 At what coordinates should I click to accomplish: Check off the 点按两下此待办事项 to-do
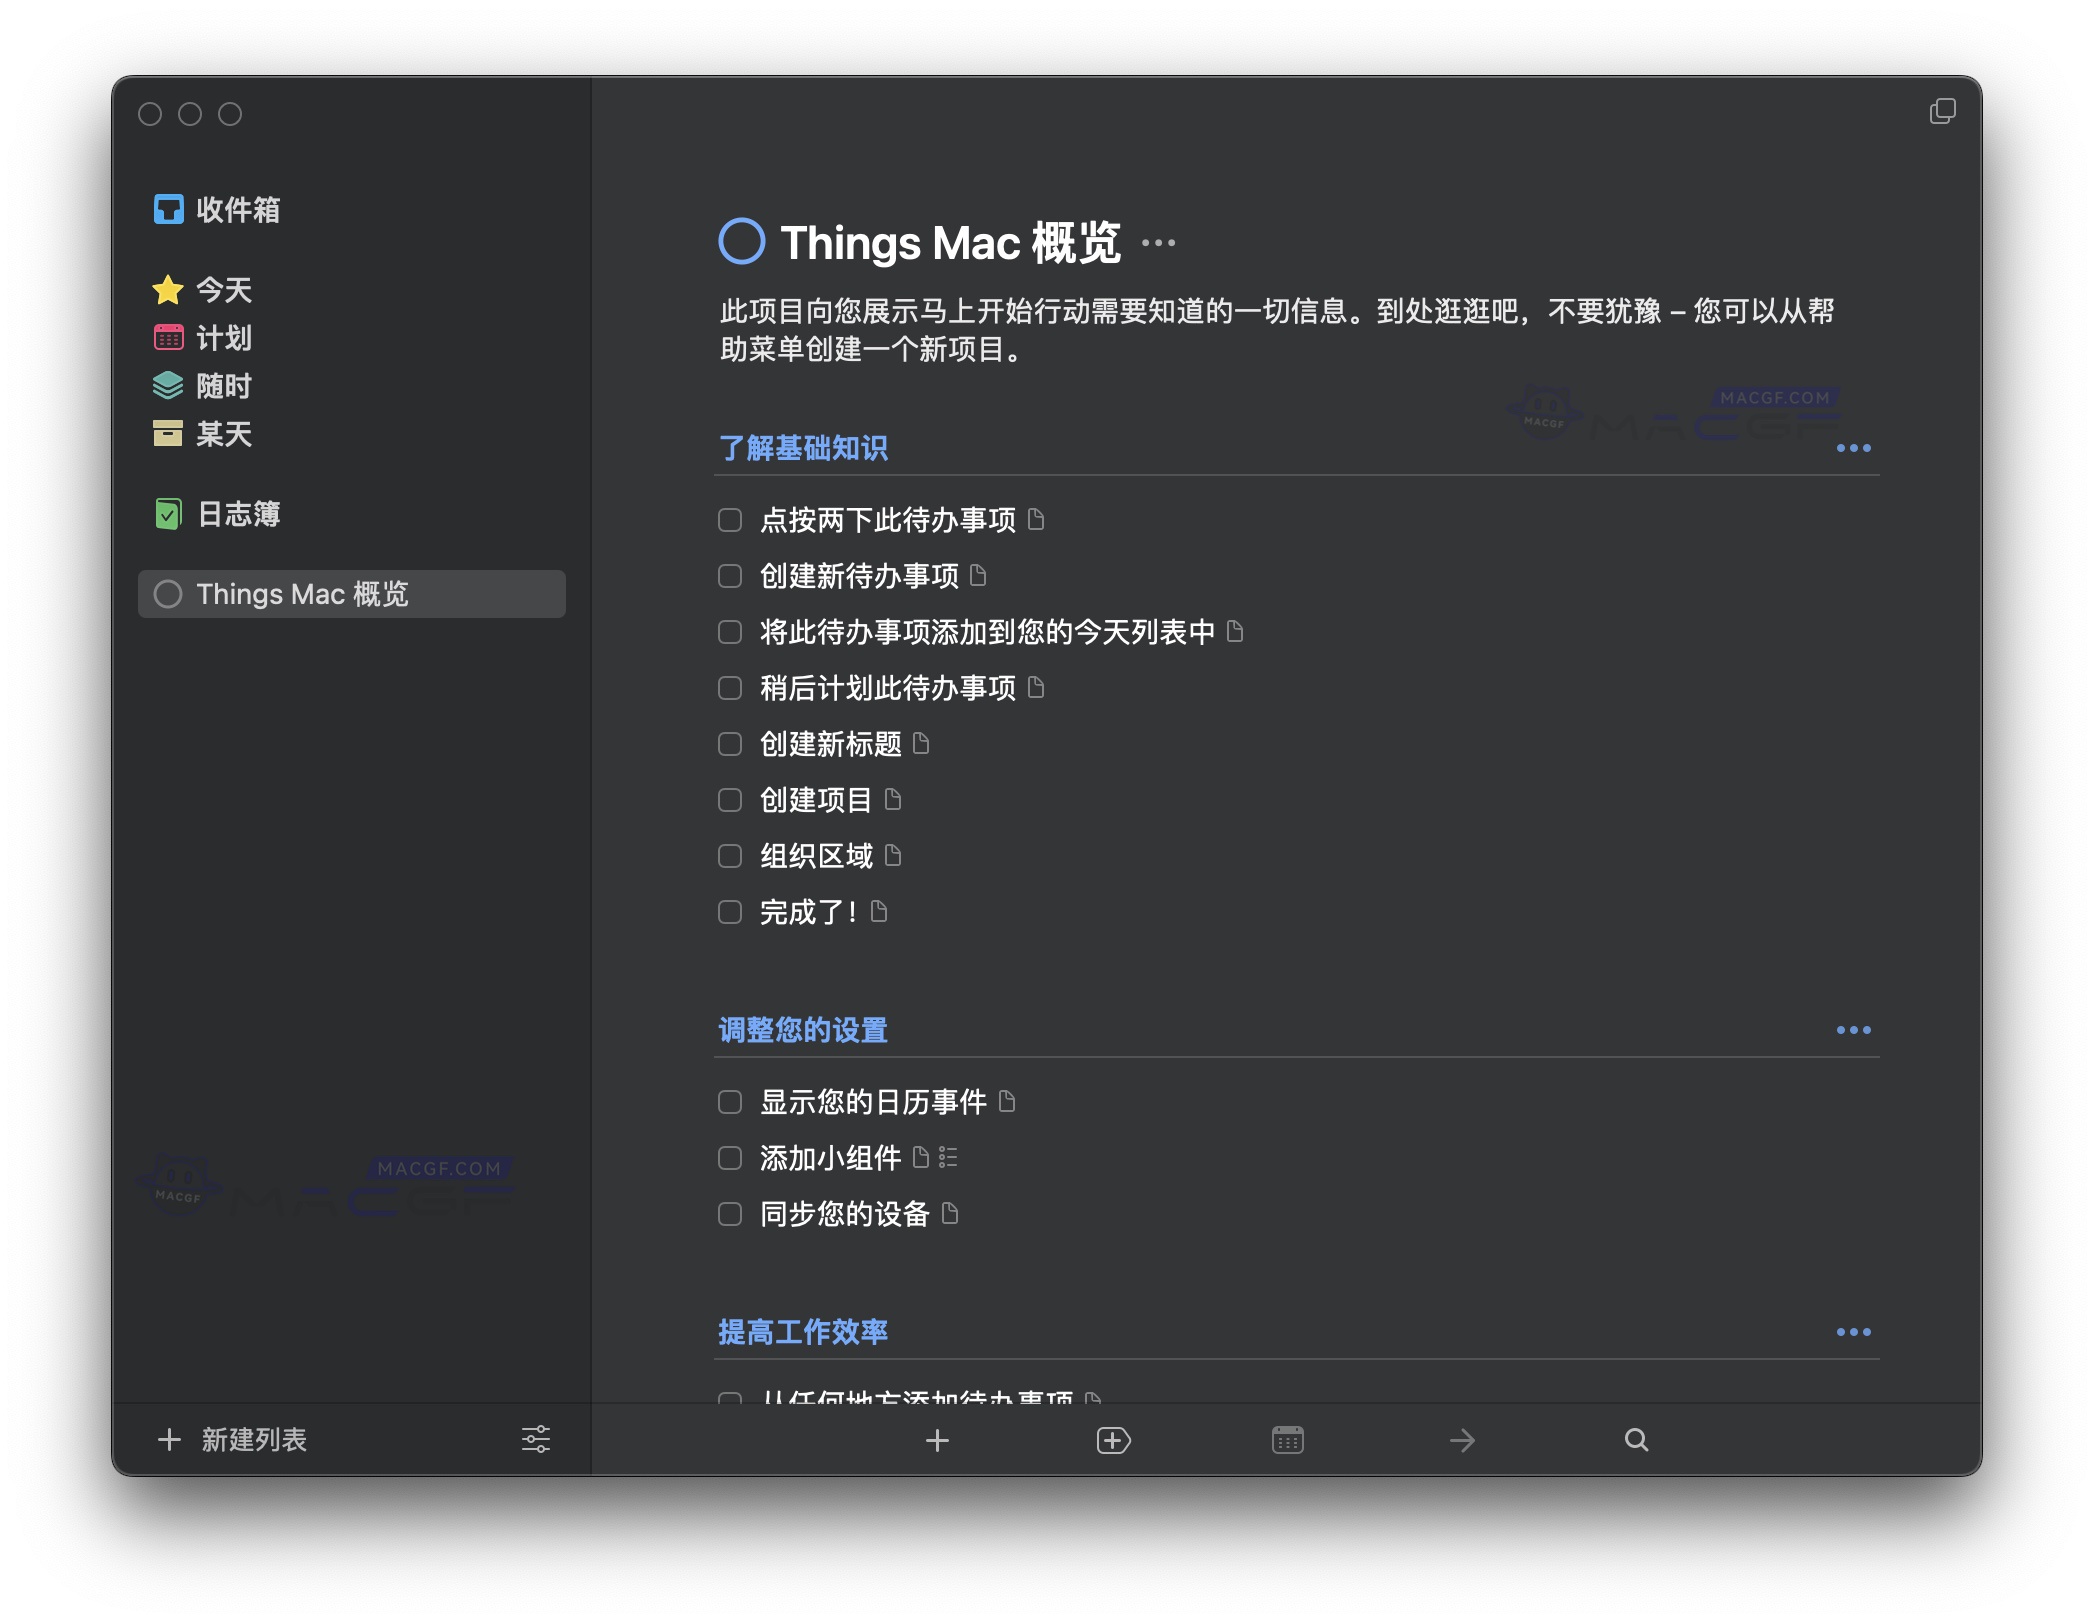coord(729,520)
